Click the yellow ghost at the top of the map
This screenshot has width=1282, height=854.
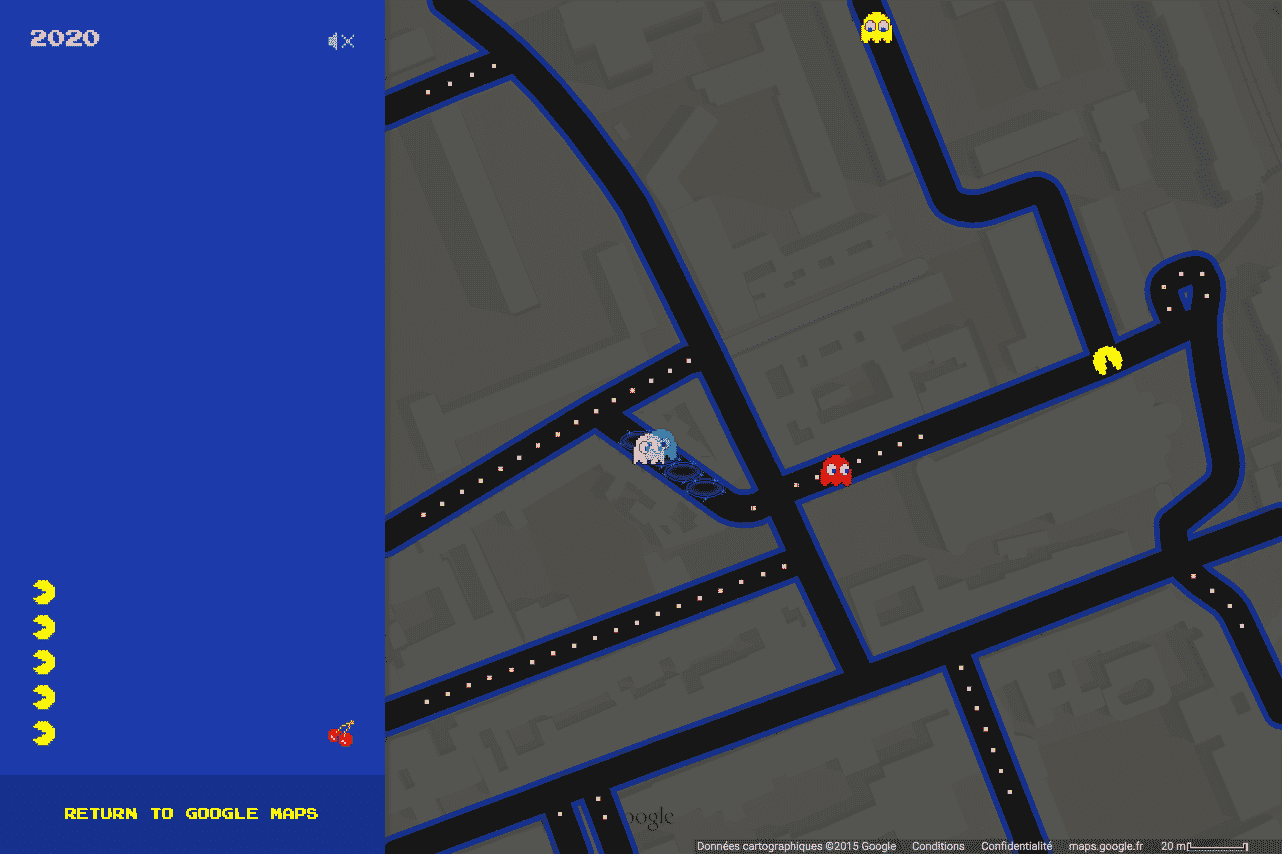point(876,28)
